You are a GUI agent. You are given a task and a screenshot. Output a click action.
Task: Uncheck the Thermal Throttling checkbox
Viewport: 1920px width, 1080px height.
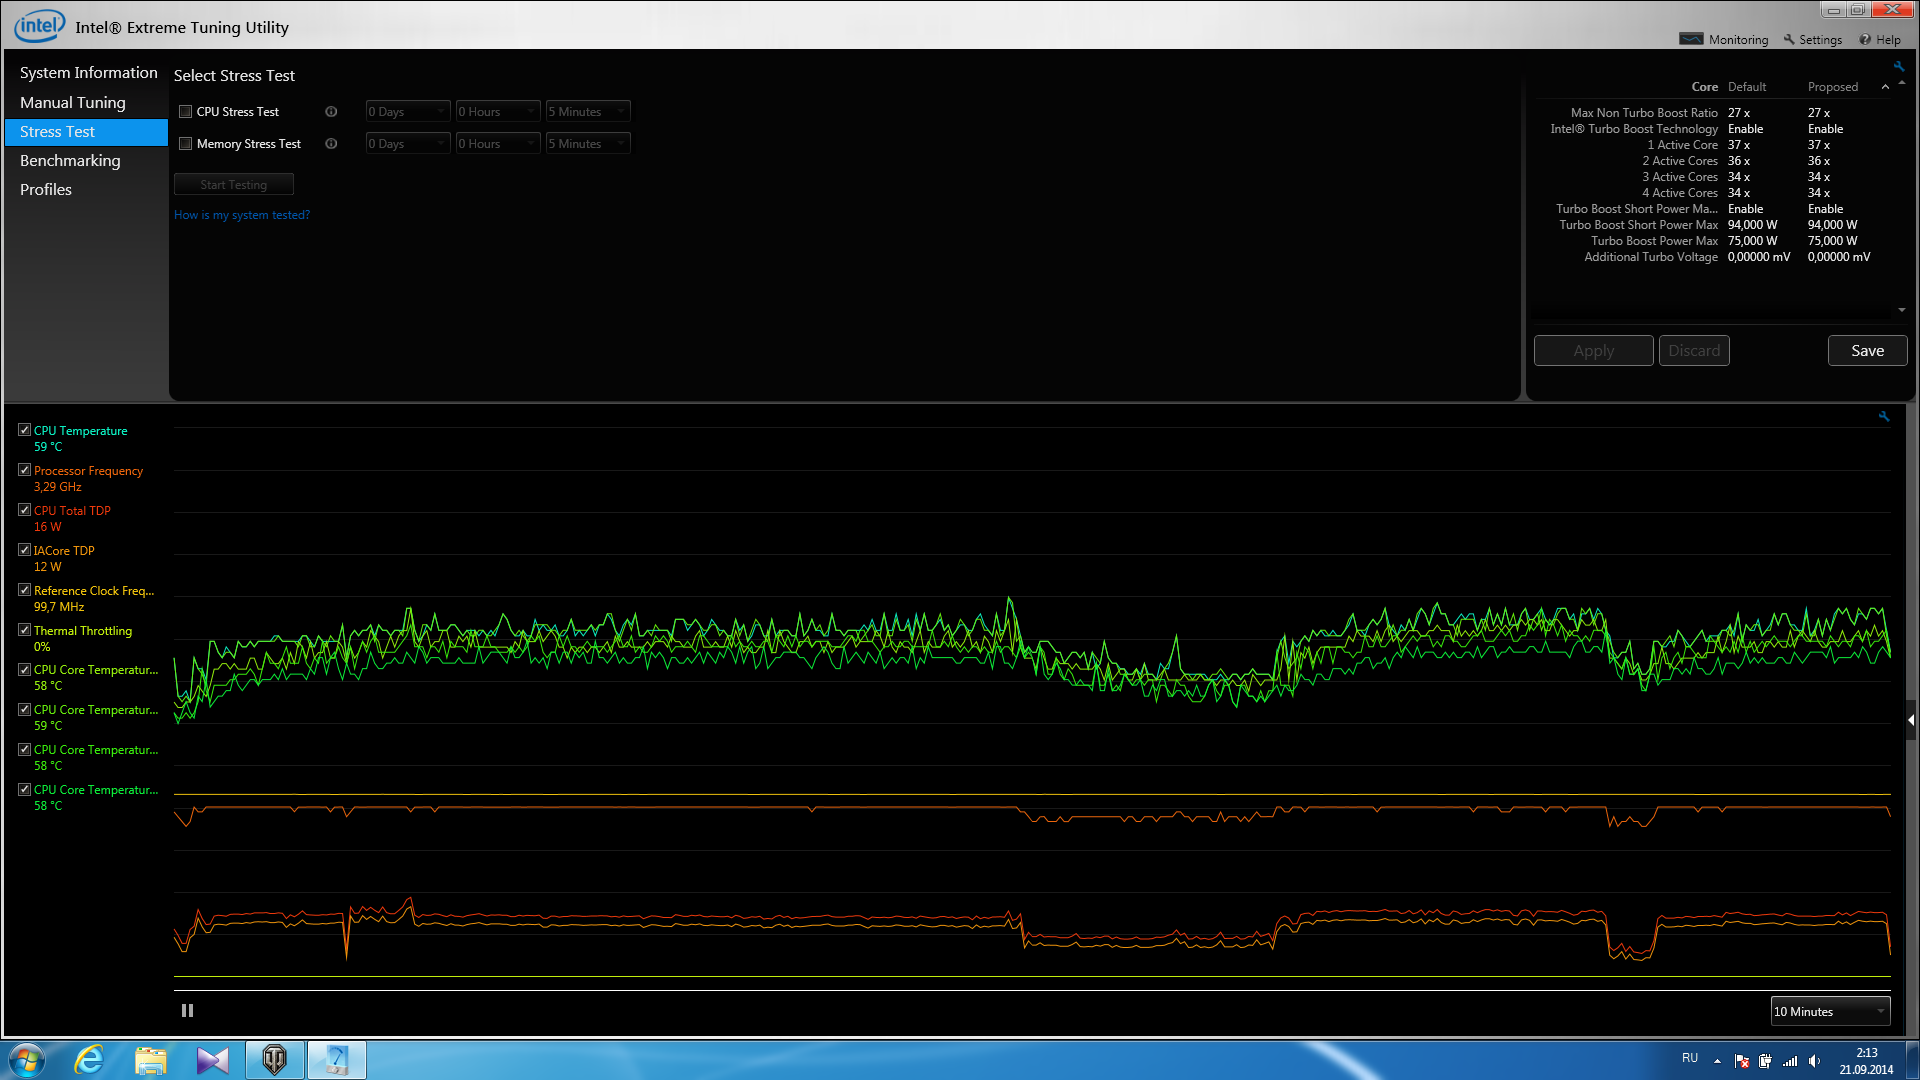(x=24, y=630)
